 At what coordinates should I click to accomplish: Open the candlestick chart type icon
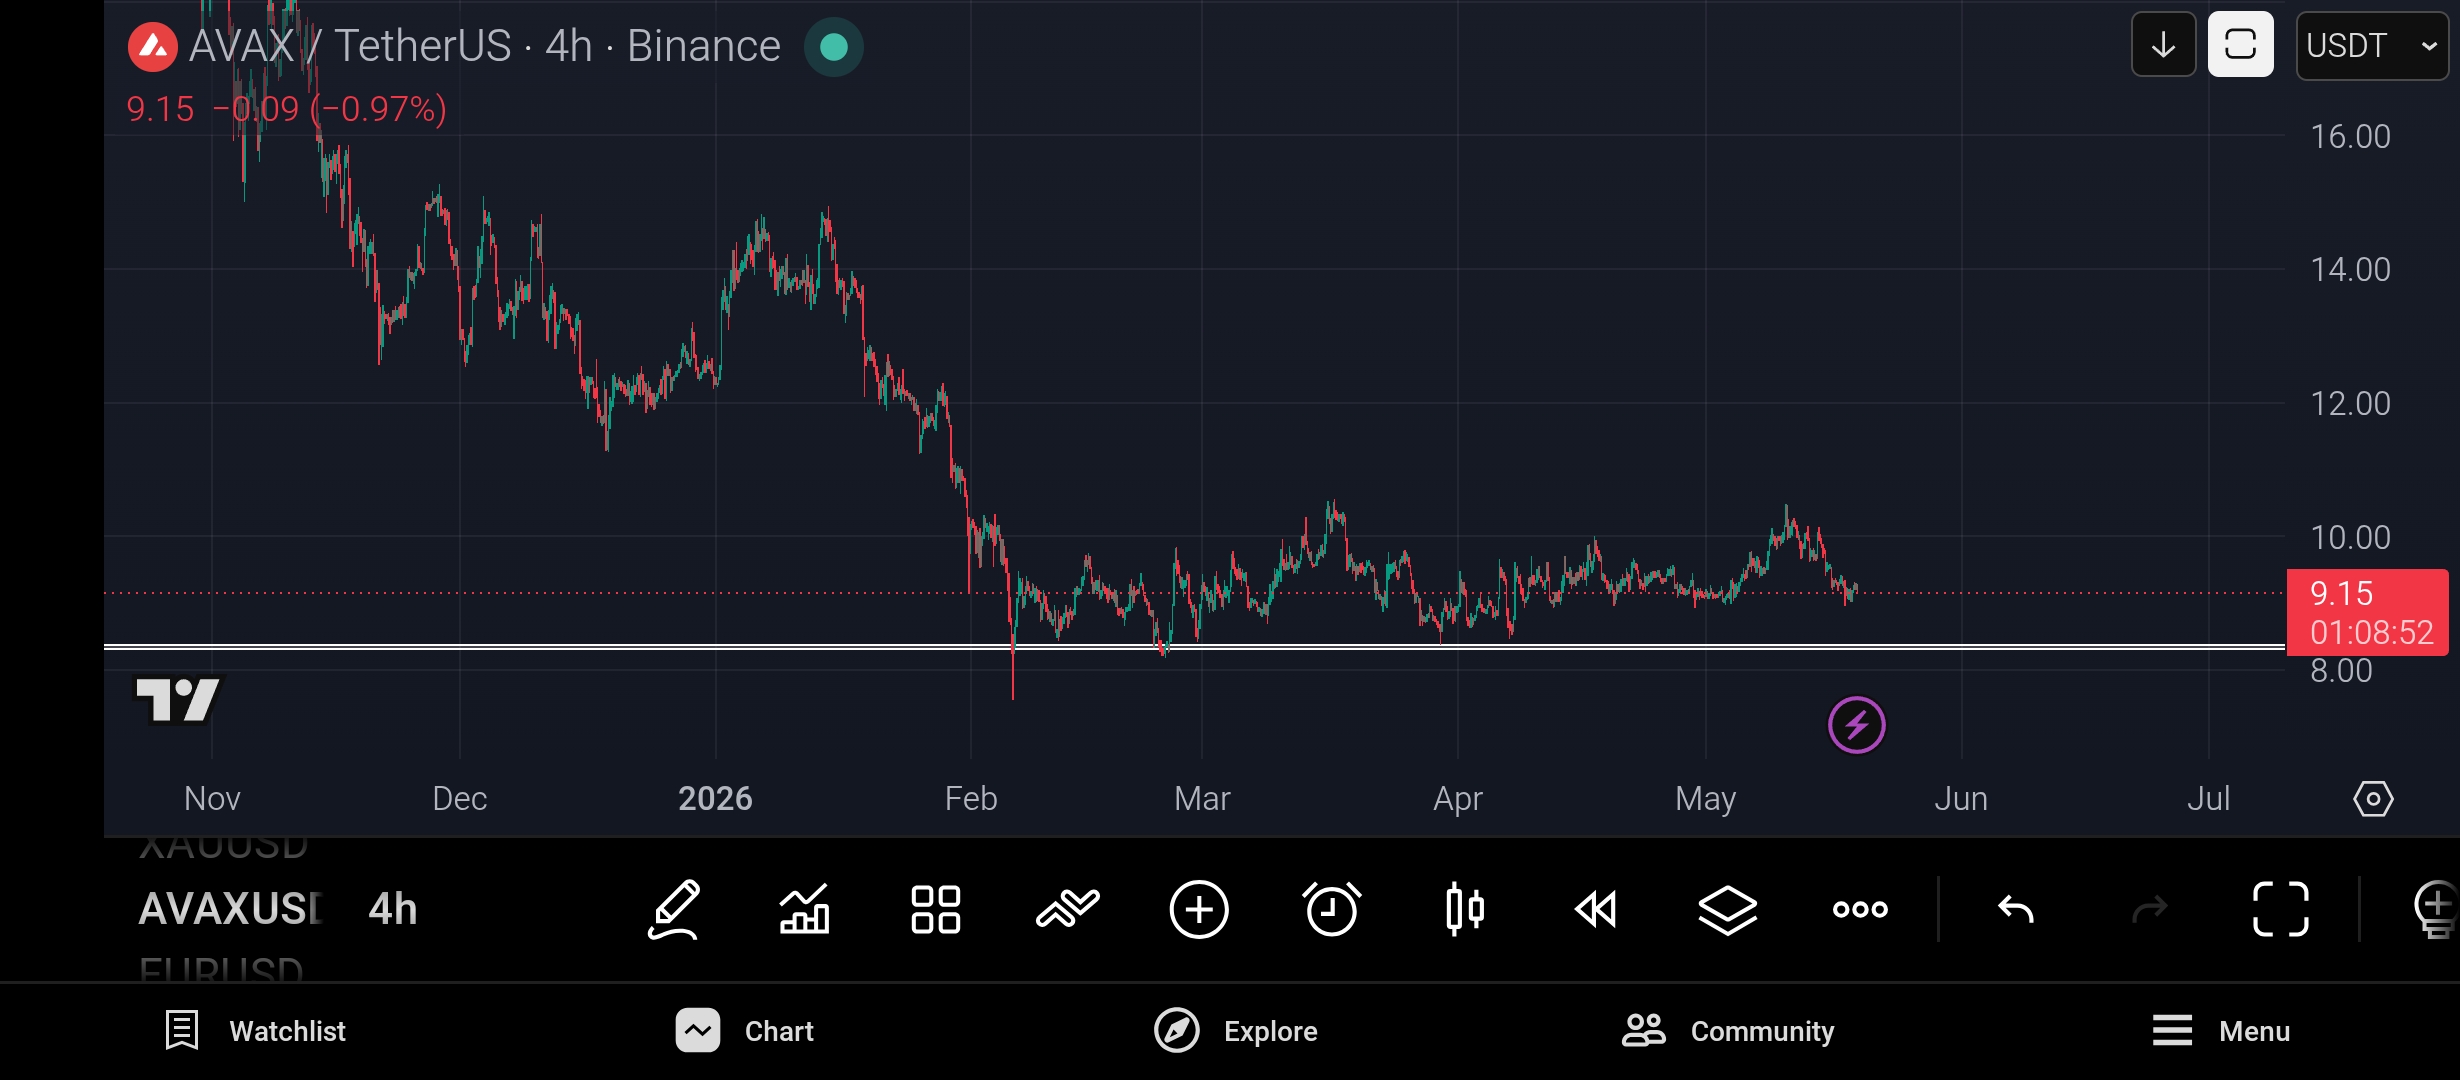click(x=1465, y=909)
